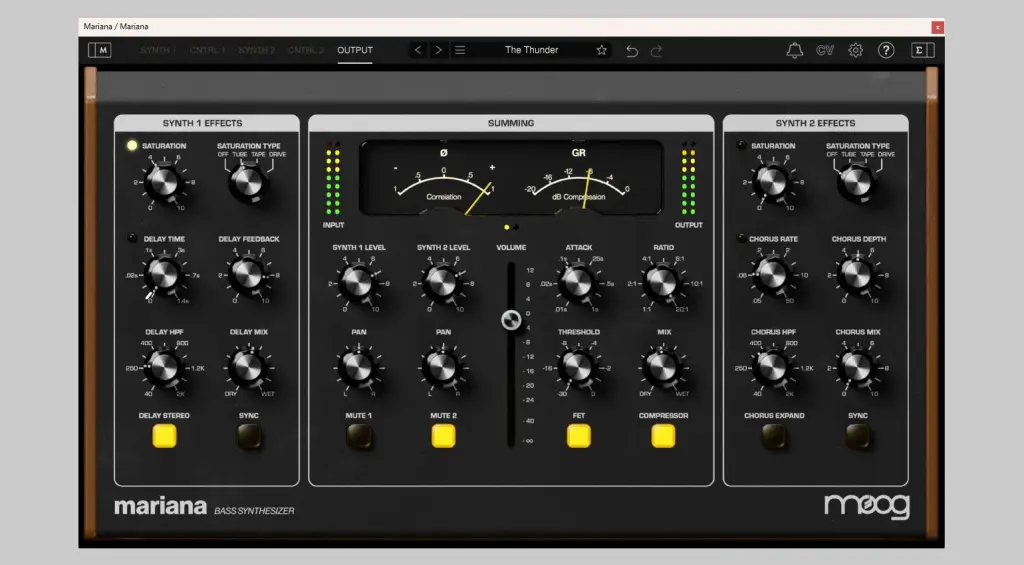Image resolution: width=1024 pixels, height=565 pixels.
Task: Open the settings gear icon
Action: [x=856, y=50]
